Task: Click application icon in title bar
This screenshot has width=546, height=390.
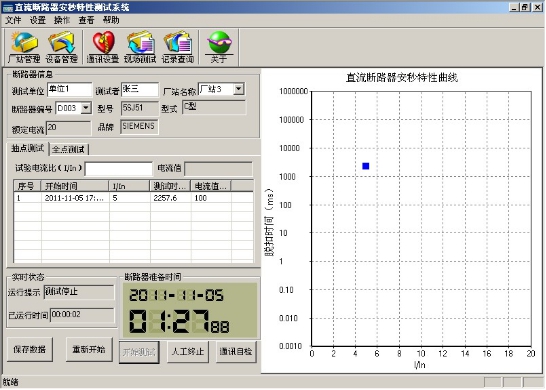Action: pyautogui.click(x=7, y=7)
